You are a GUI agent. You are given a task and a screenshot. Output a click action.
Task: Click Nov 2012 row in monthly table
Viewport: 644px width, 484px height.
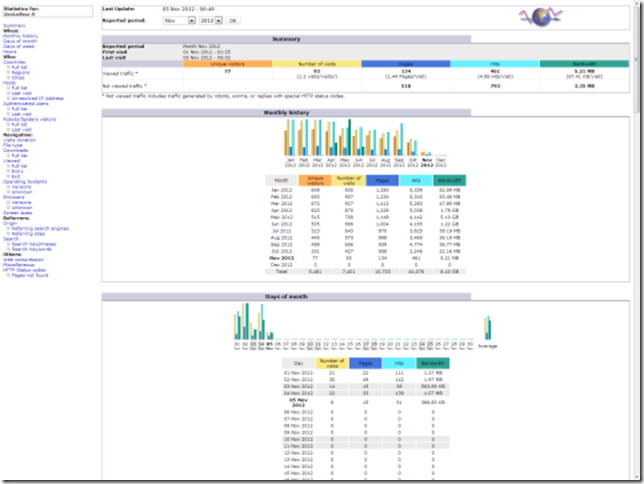(x=366, y=258)
